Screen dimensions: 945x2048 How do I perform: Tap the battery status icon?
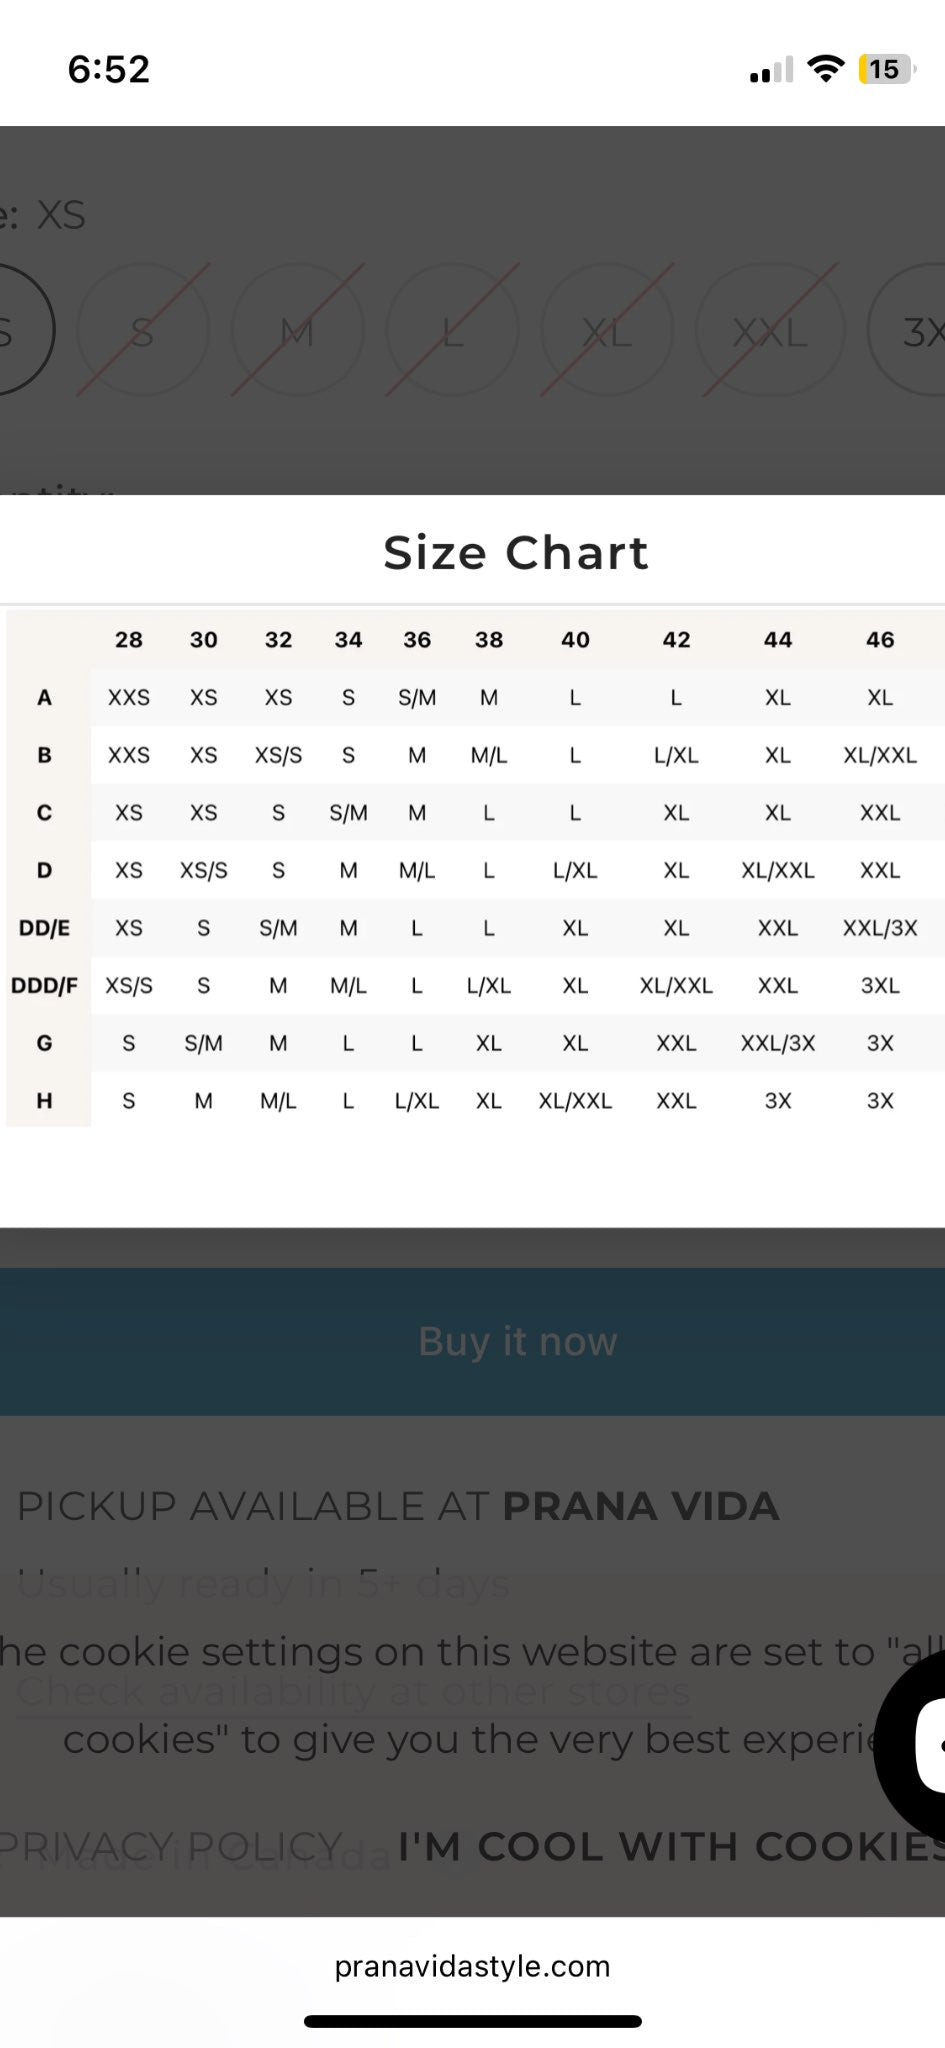[x=885, y=69]
